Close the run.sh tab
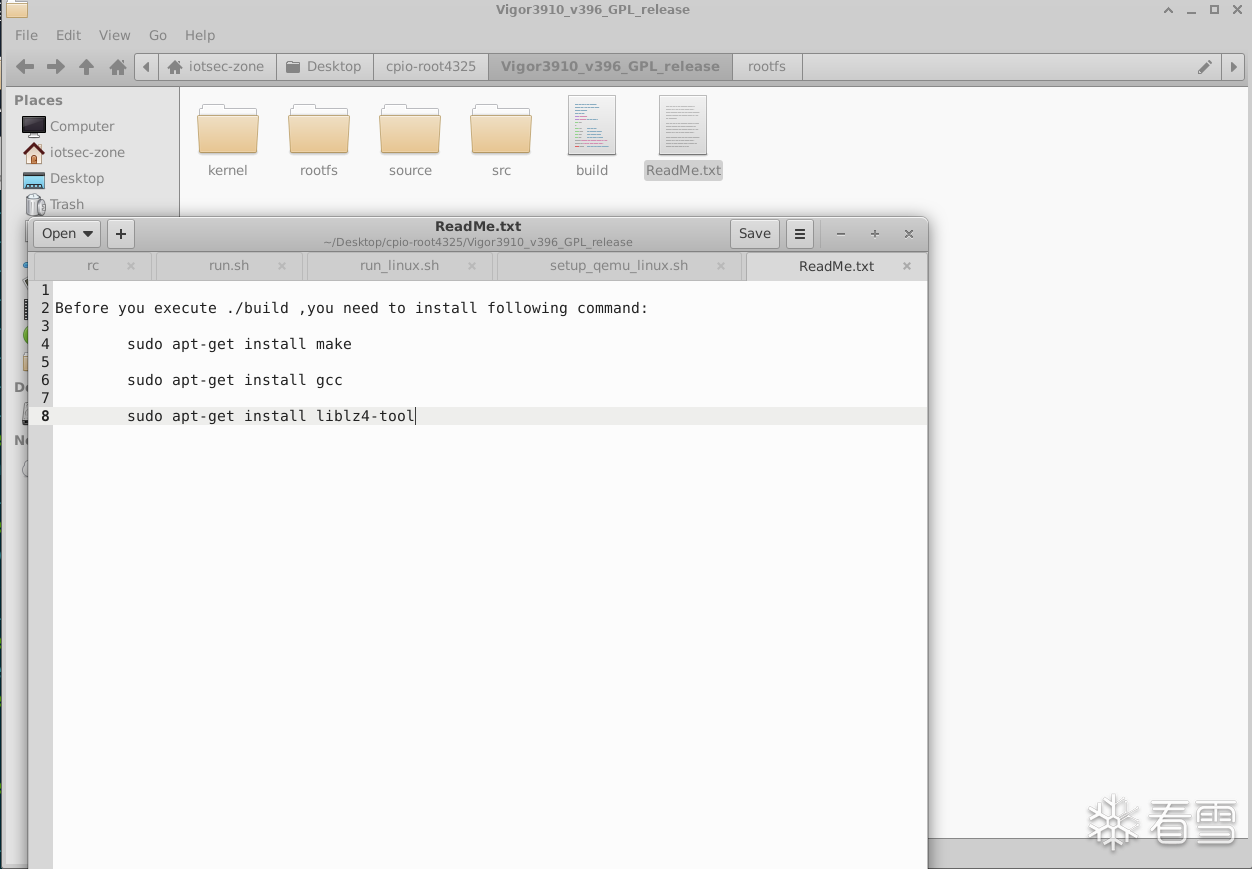 coord(282,266)
